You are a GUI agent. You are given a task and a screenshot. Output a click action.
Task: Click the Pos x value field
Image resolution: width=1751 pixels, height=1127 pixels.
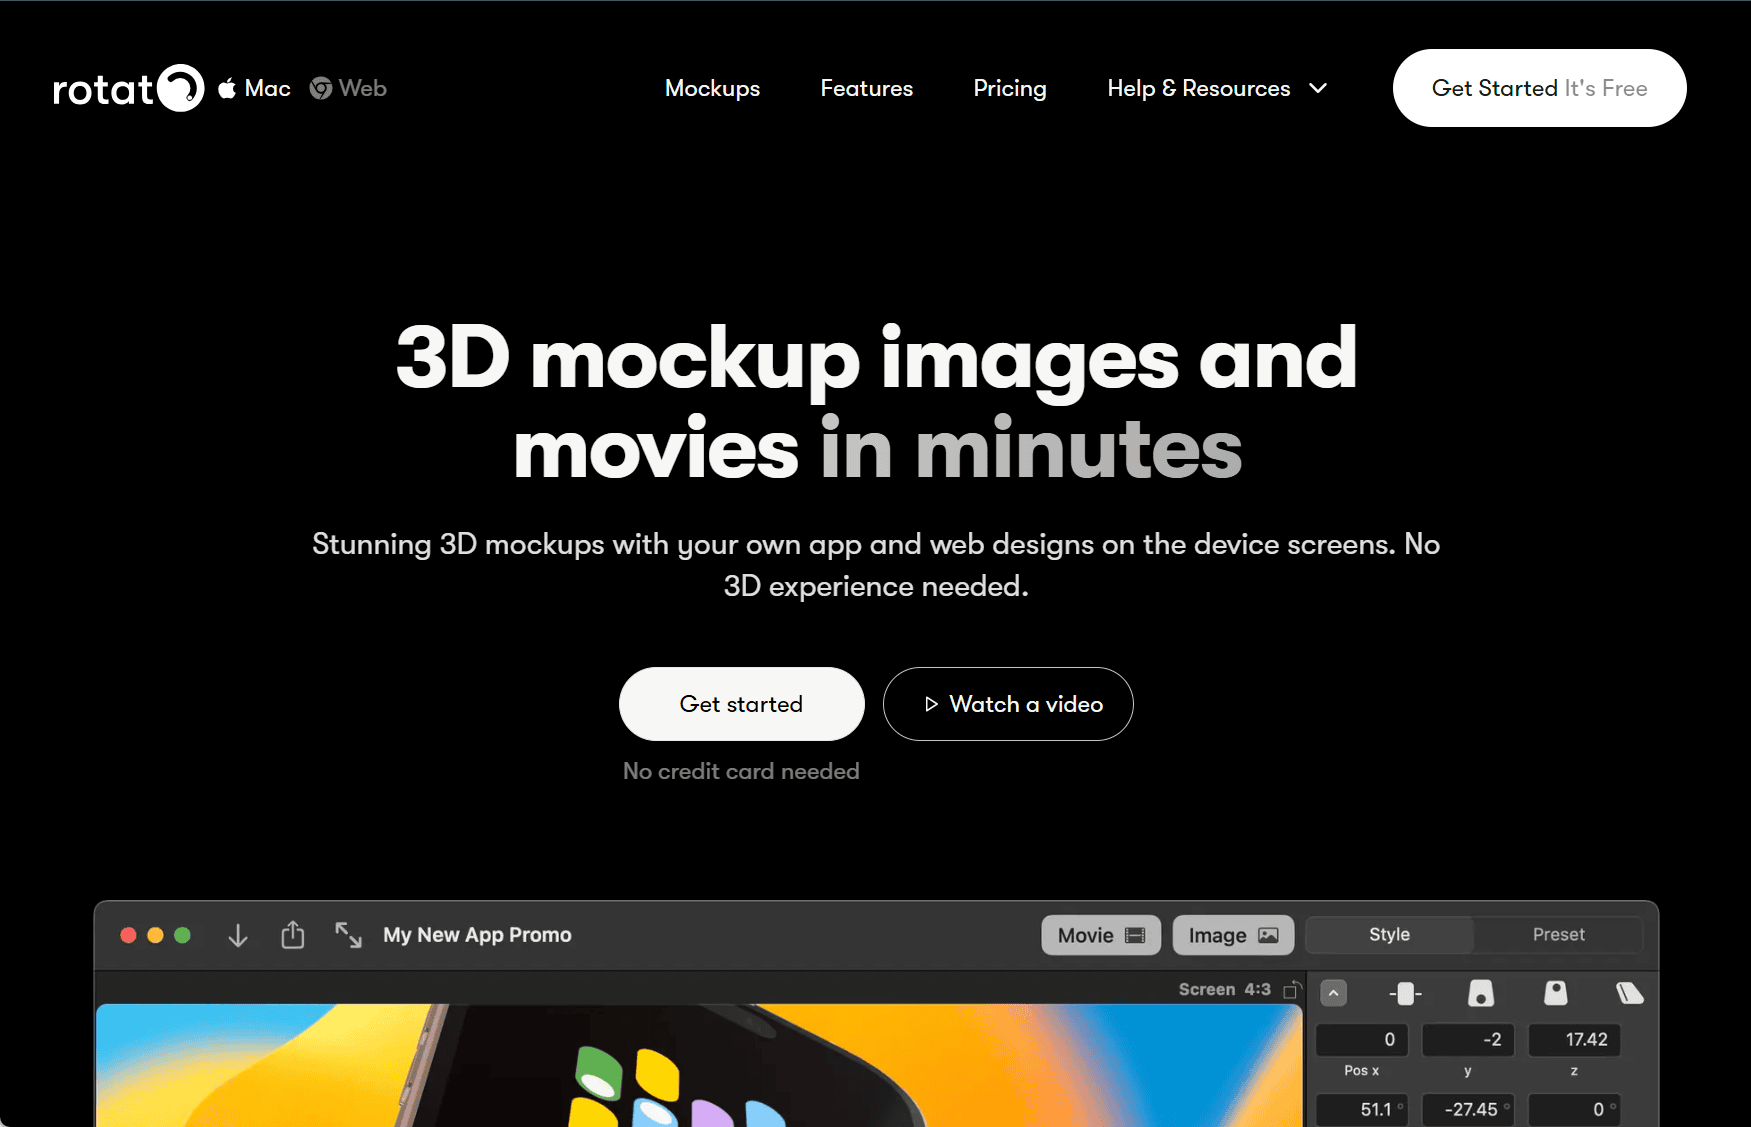pyautogui.click(x=1362, y=1040)
